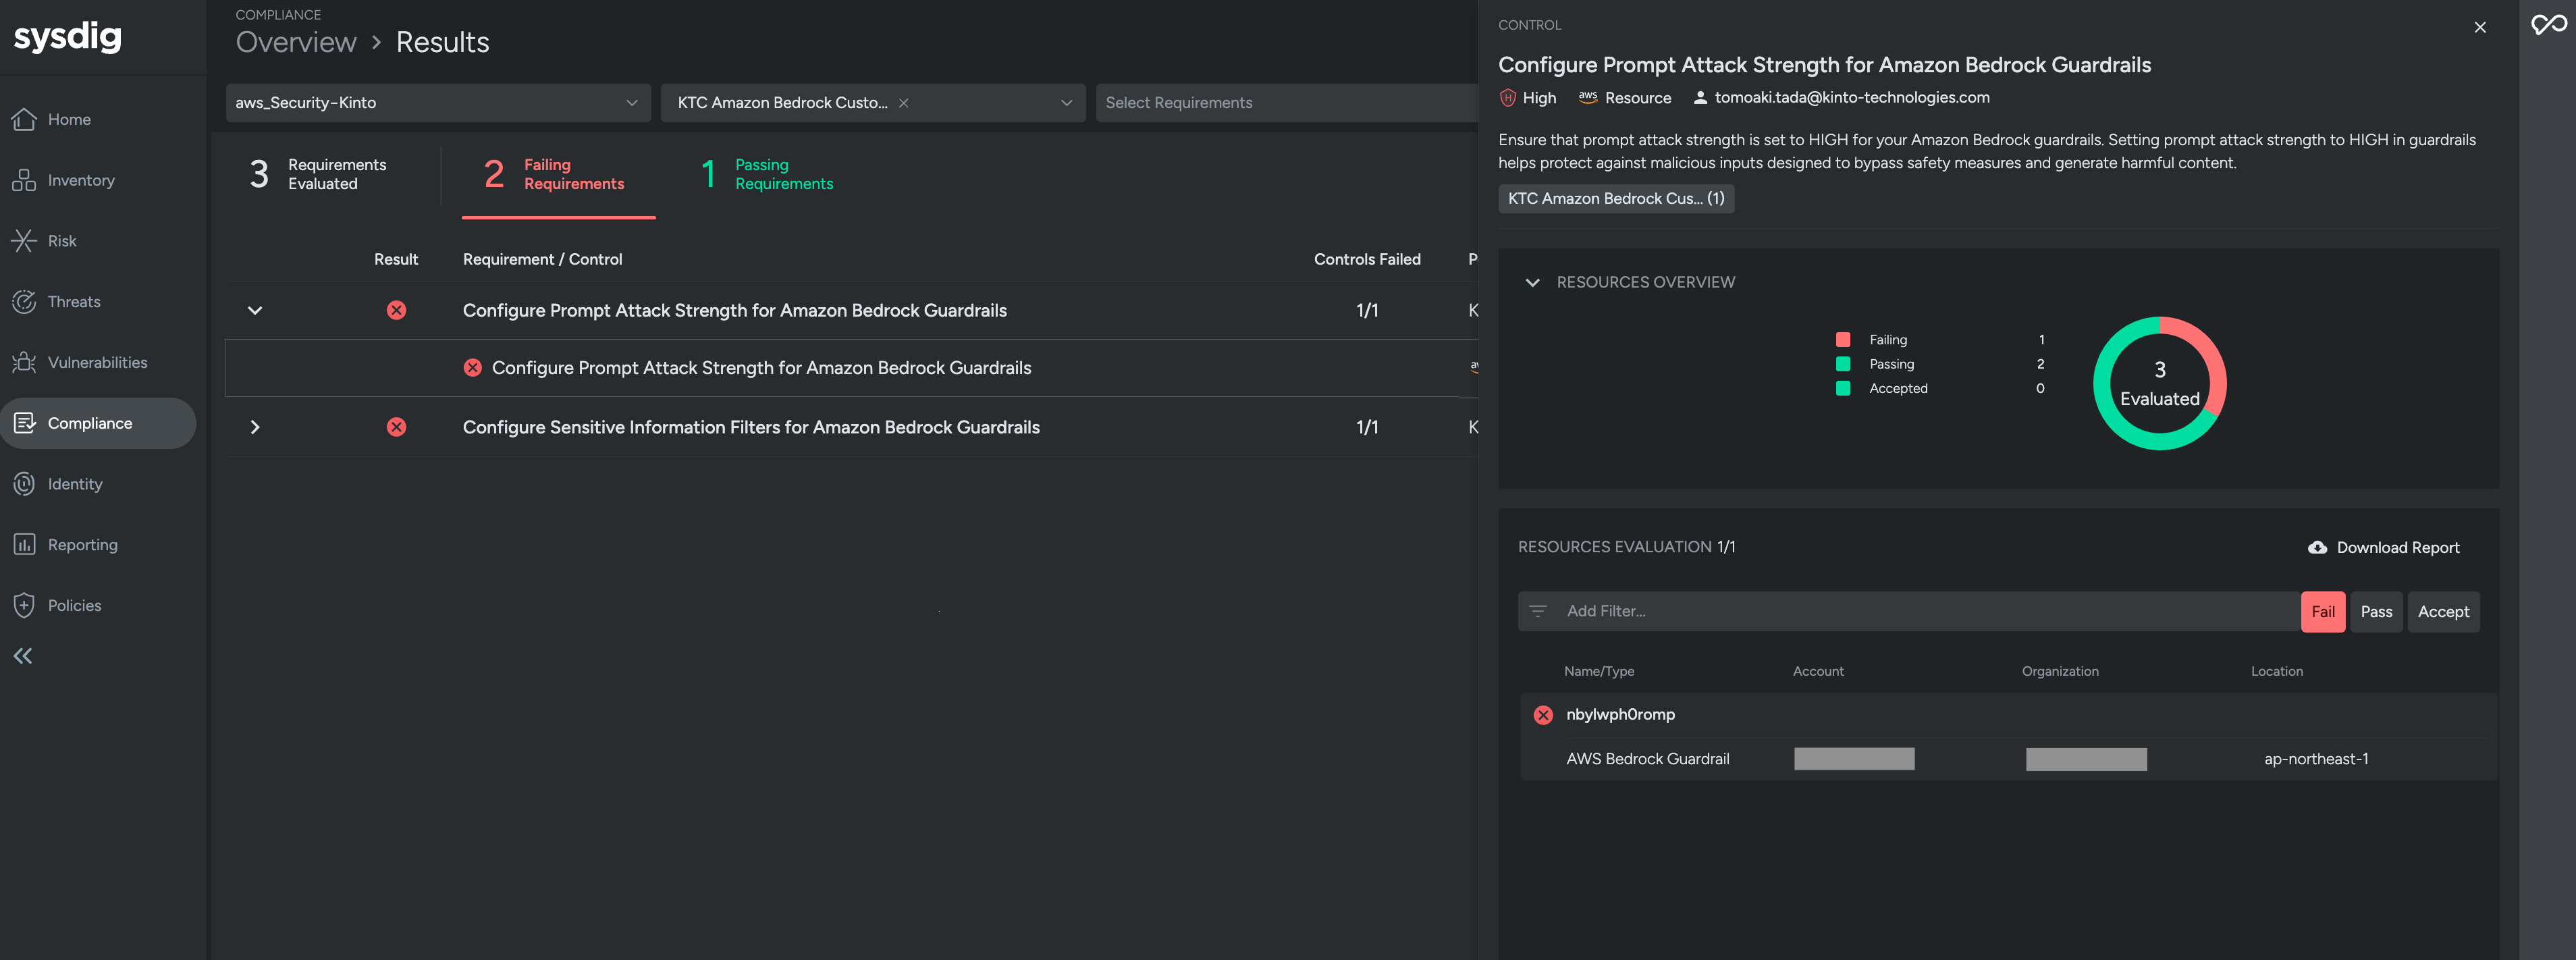Click the green Passing legend swatch
This screenshot has height=960, width=2576.
click(1843, 364)
